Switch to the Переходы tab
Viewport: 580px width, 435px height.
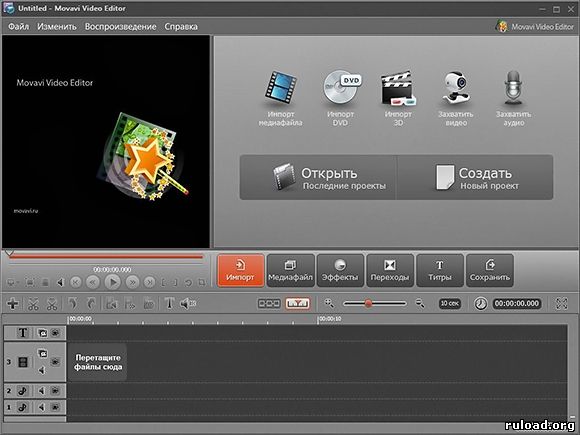tap(390, 270)
